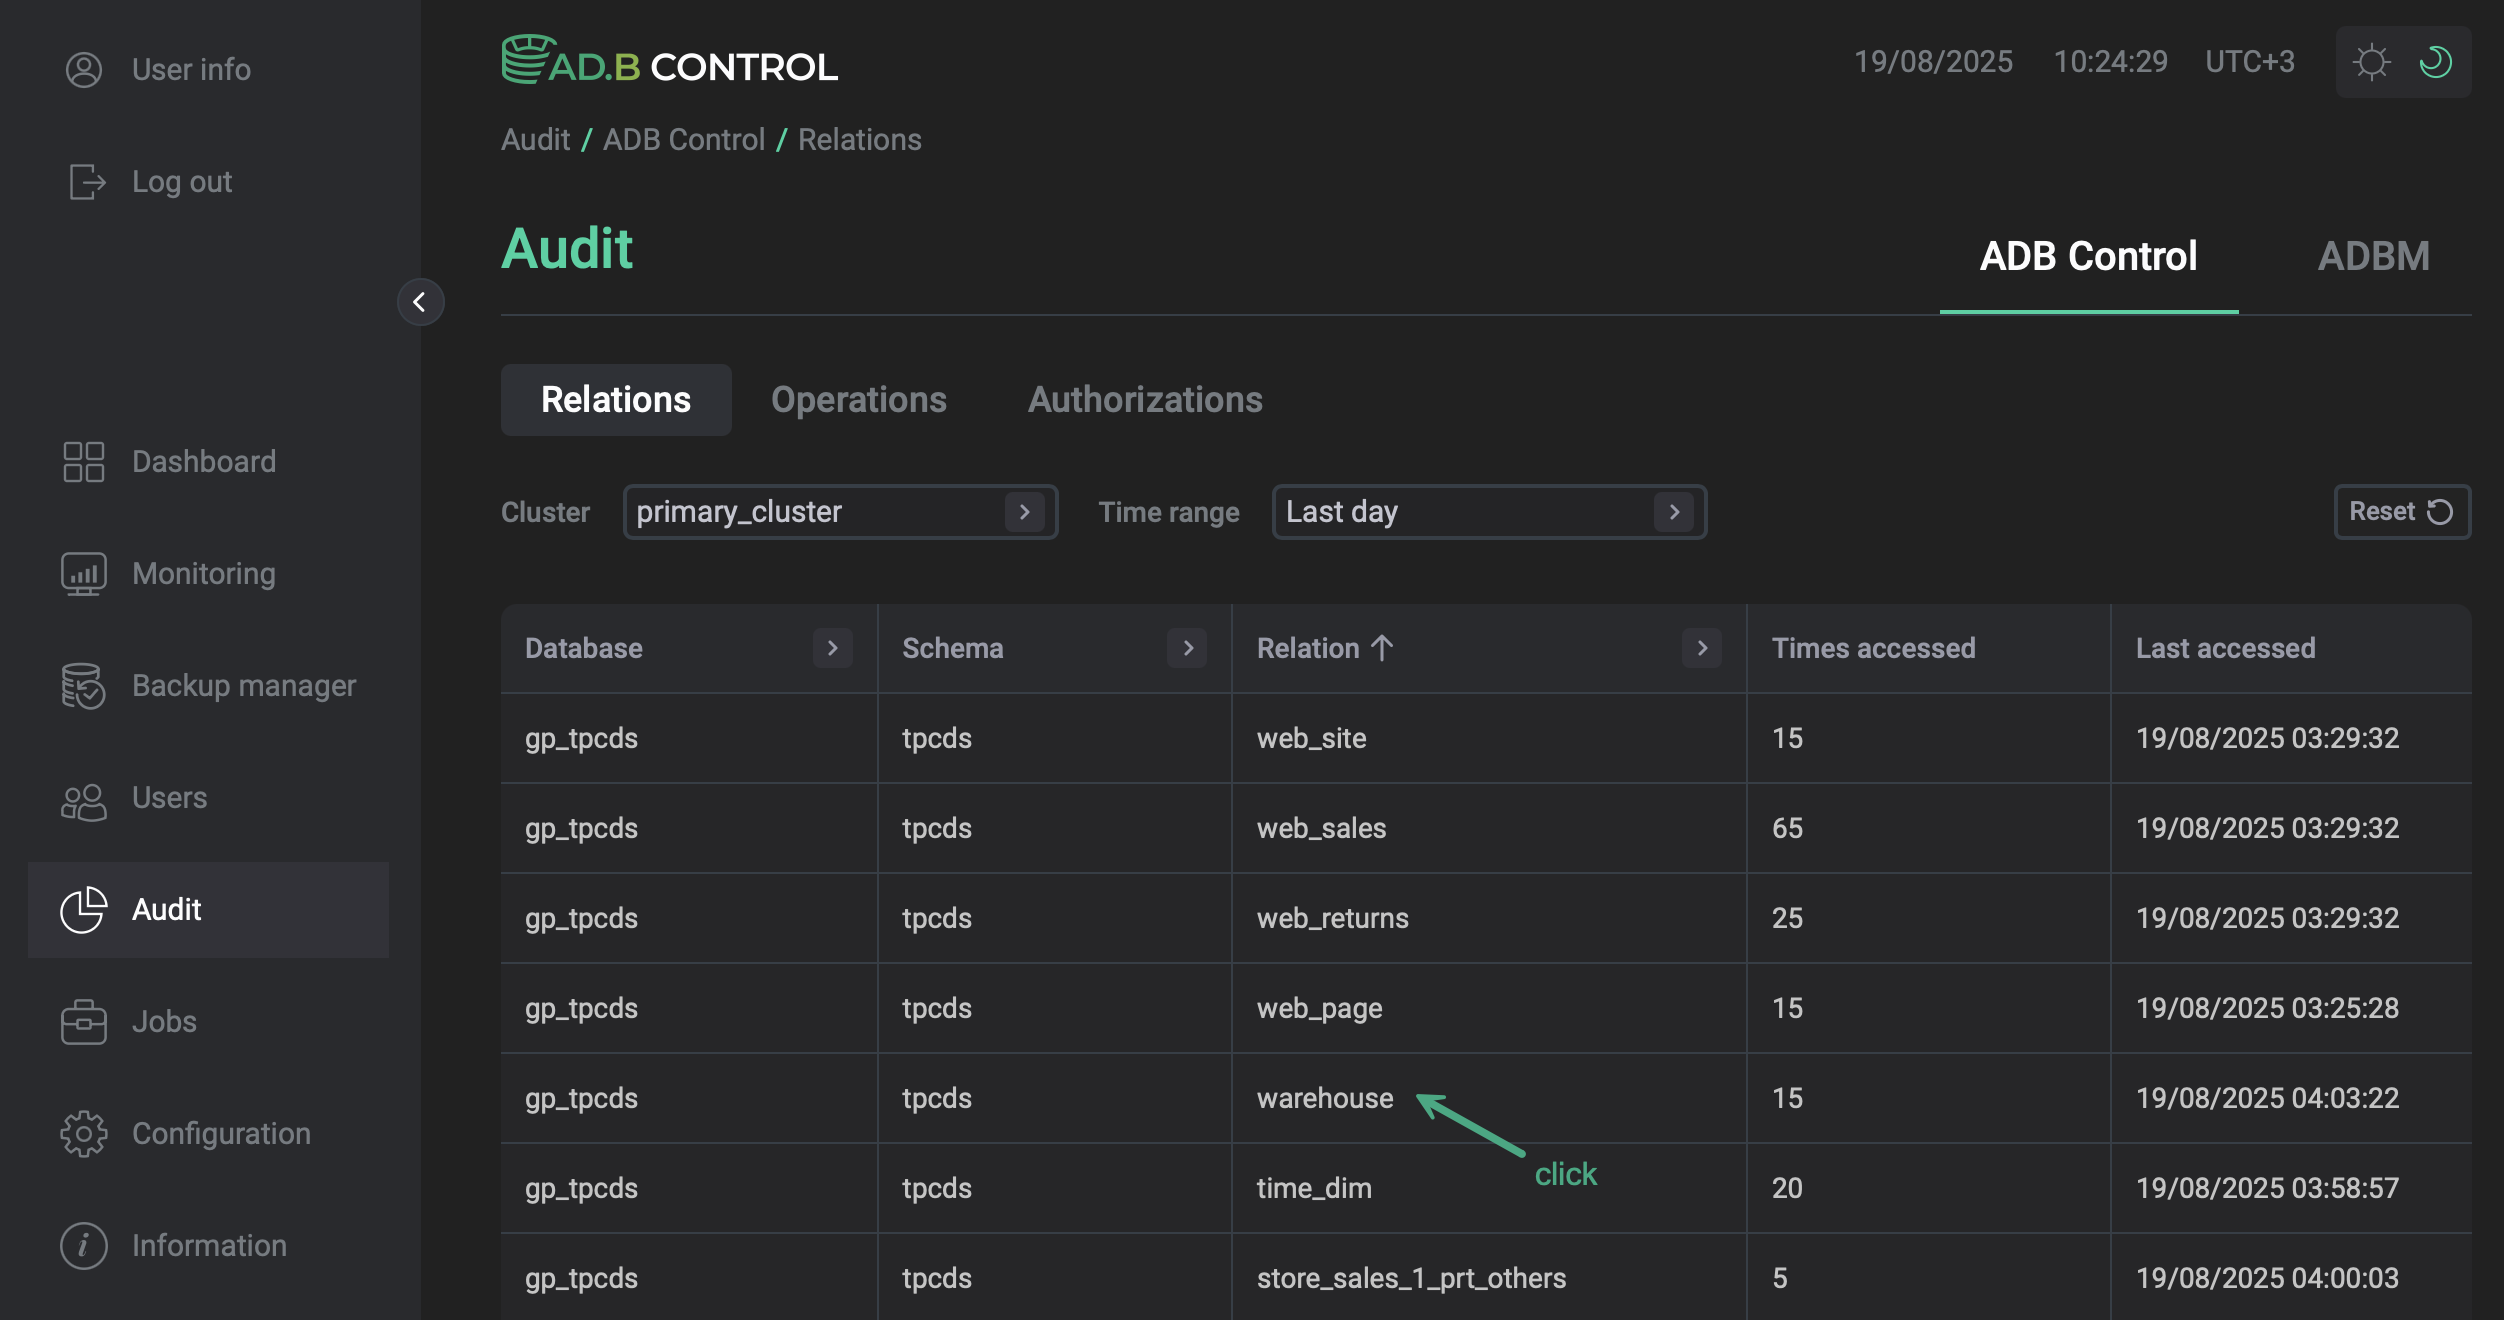The width and height of the screenshot is (2504, 1320).
Task: Select the dark theme moon toggle
Action: [x=2435, y=62]
